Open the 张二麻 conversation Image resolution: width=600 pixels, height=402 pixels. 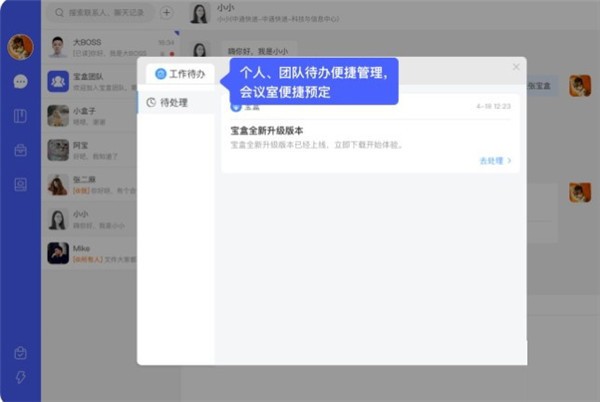coord(90,185)
